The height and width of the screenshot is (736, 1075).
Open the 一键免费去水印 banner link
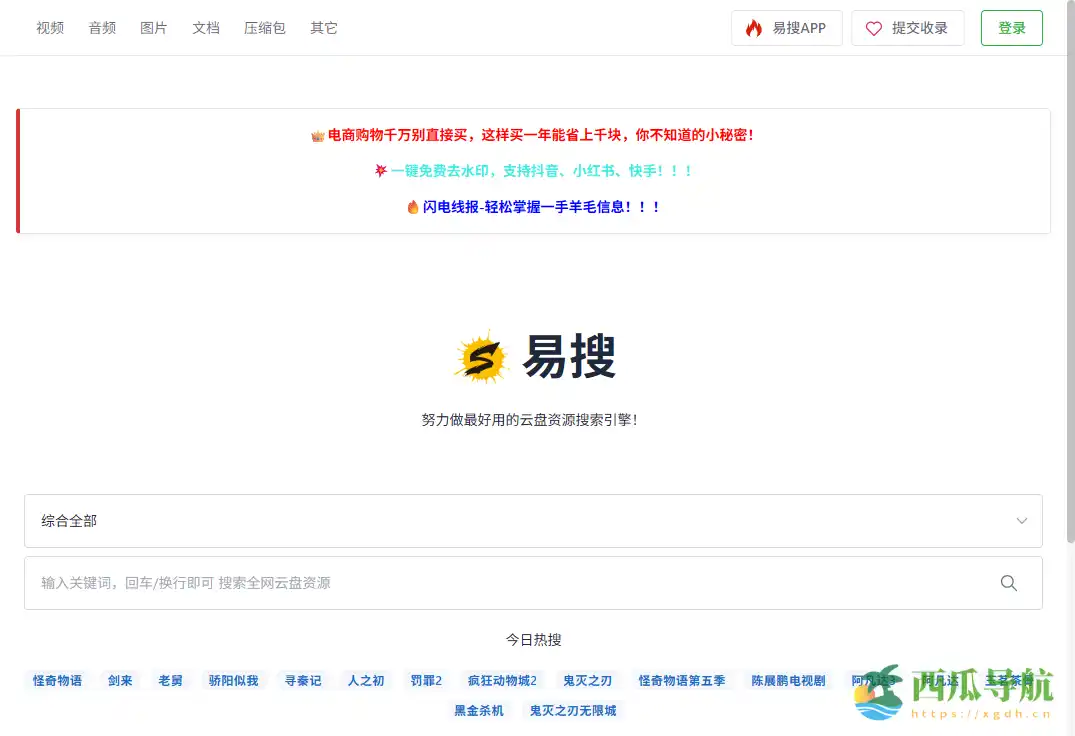coord(532,170)
